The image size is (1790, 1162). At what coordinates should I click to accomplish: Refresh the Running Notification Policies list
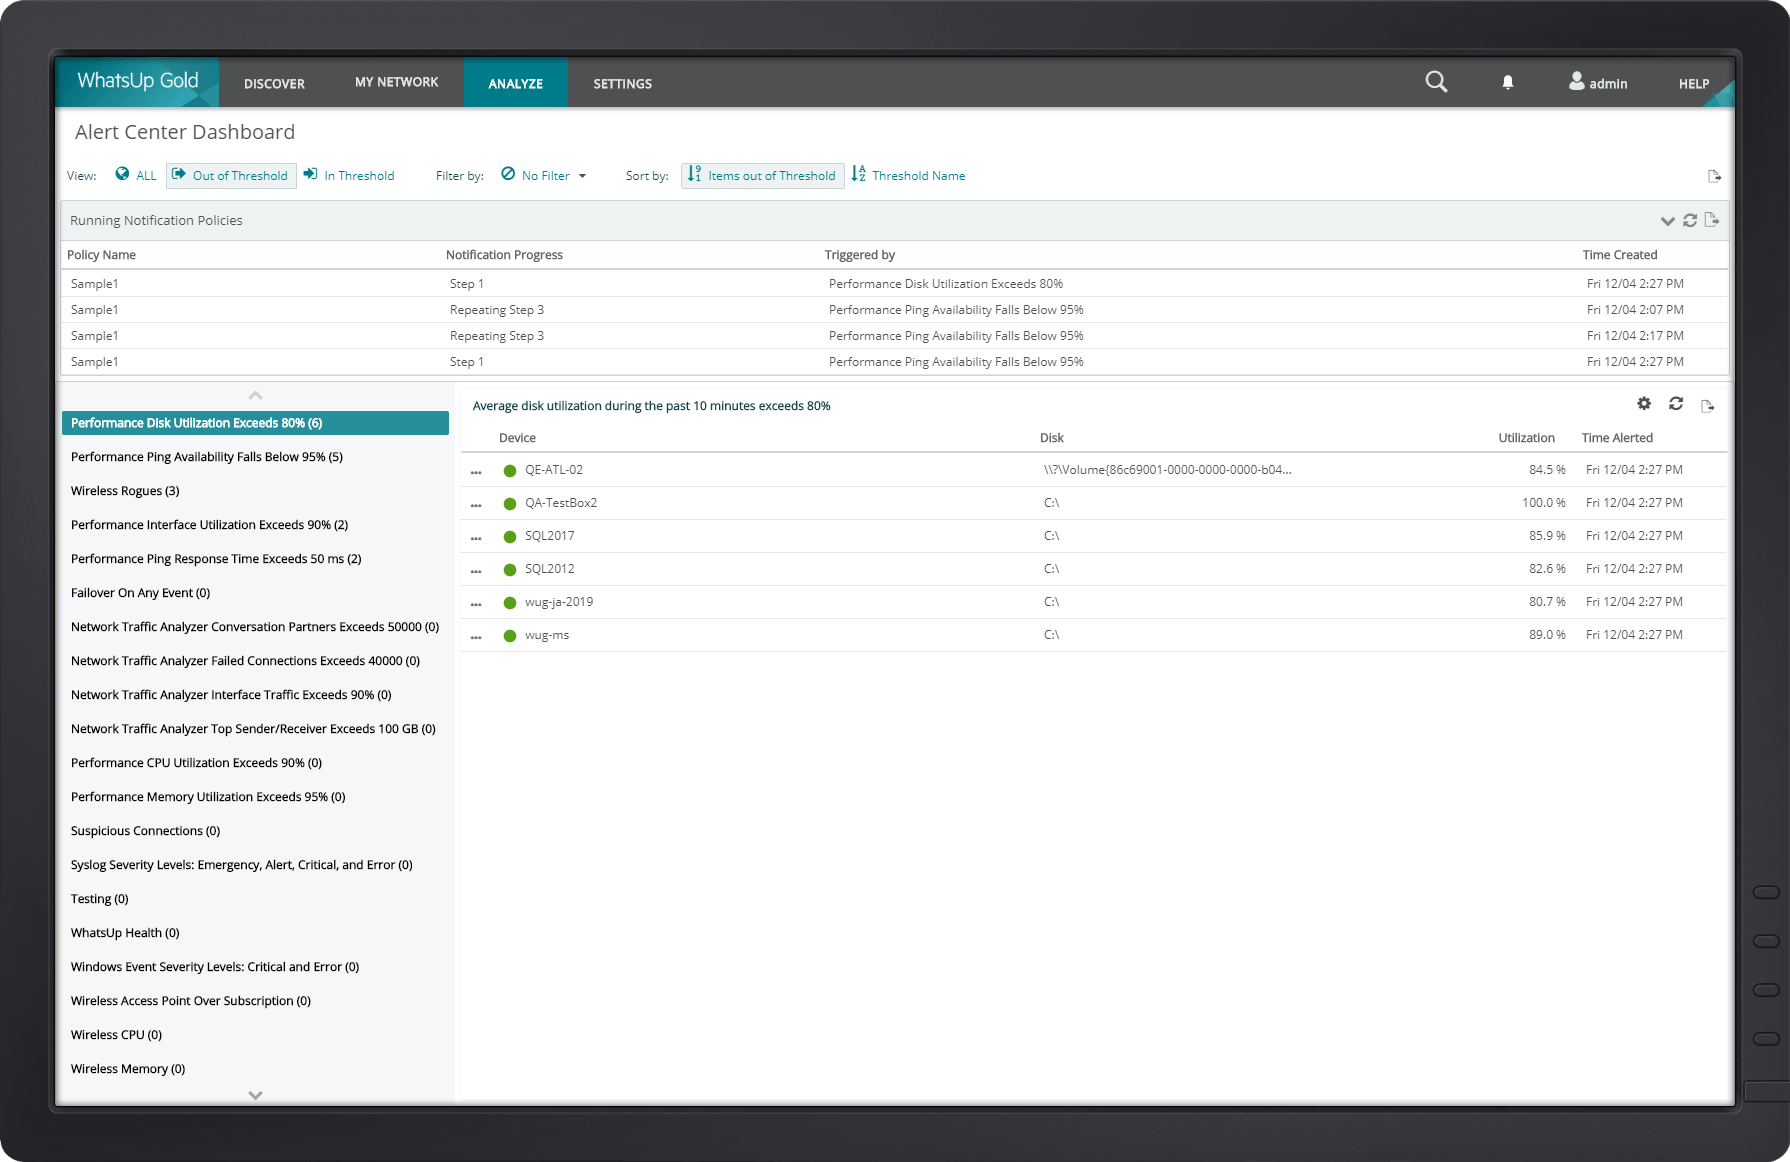point(1690,220)
